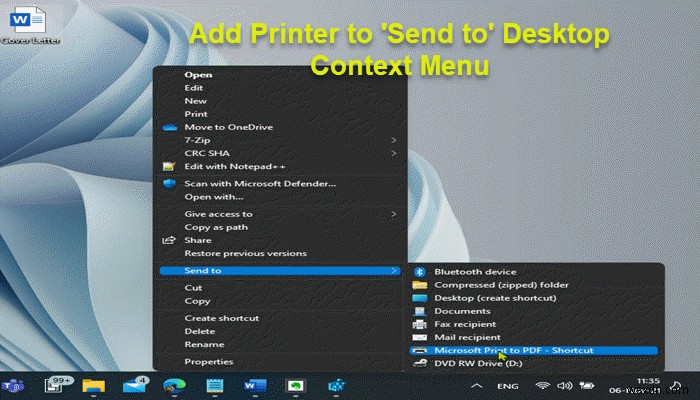Click the ENG language indicator
Screen dimensions: 700x400
point(508,386)
